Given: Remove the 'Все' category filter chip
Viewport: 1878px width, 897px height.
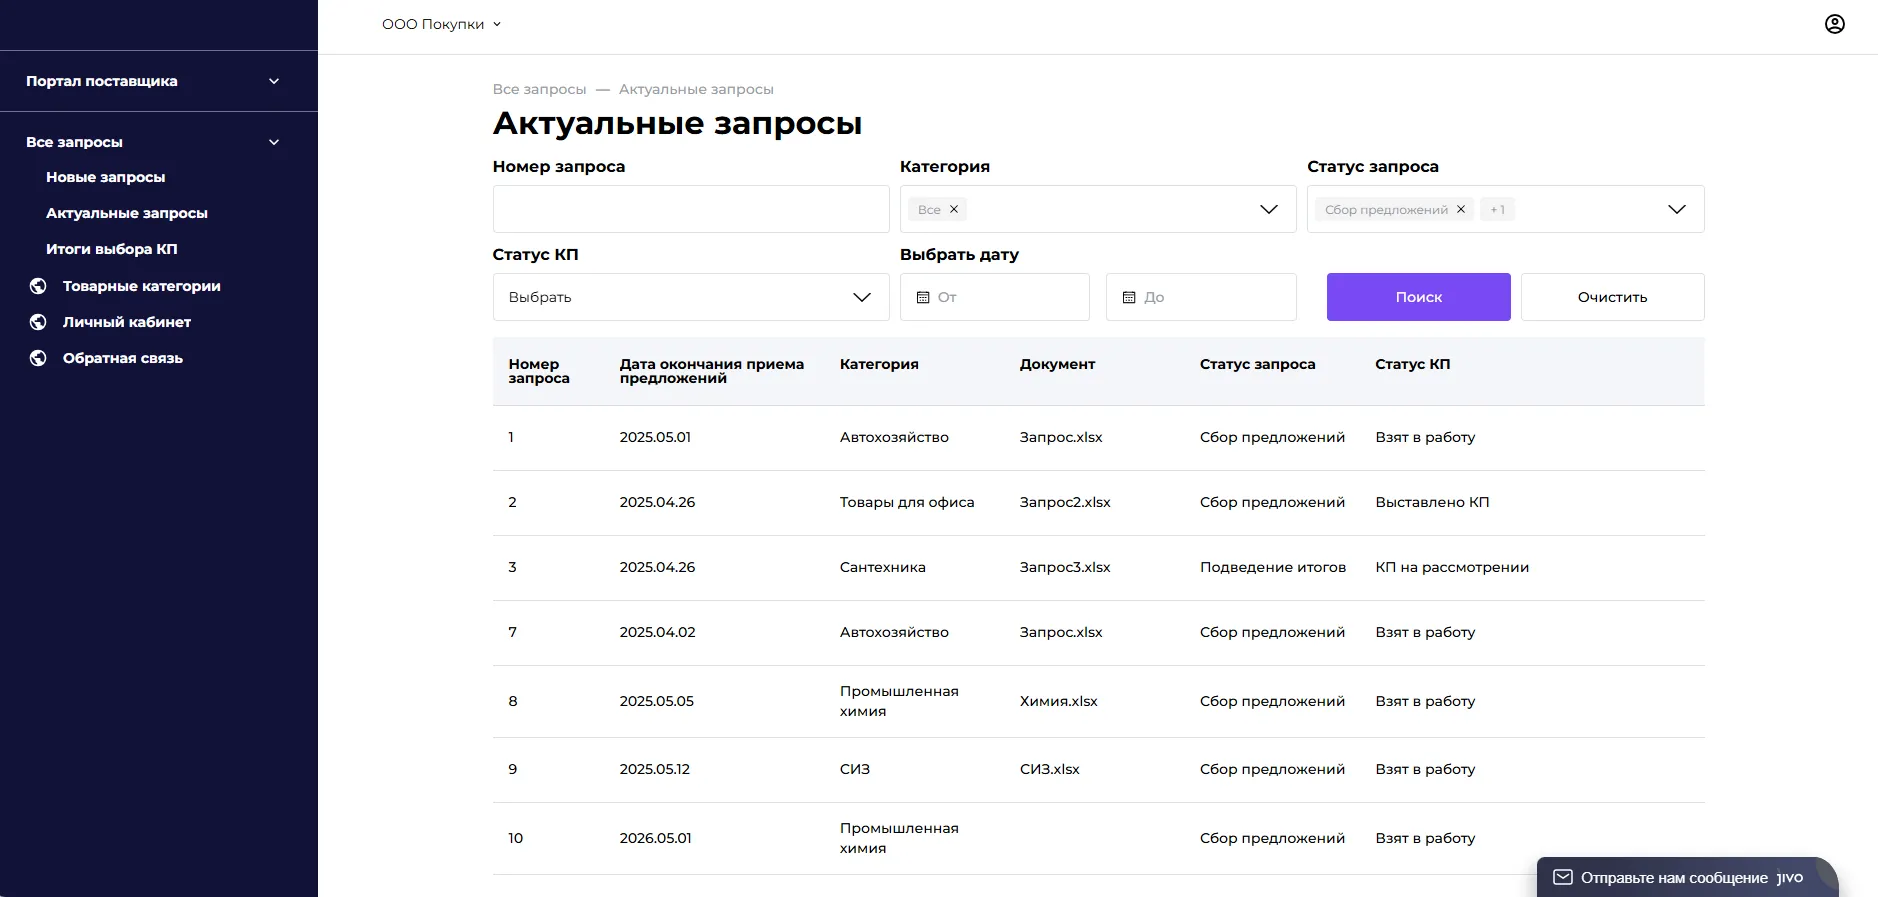Looking at the screenshot, I should click(x=954, y=209).
